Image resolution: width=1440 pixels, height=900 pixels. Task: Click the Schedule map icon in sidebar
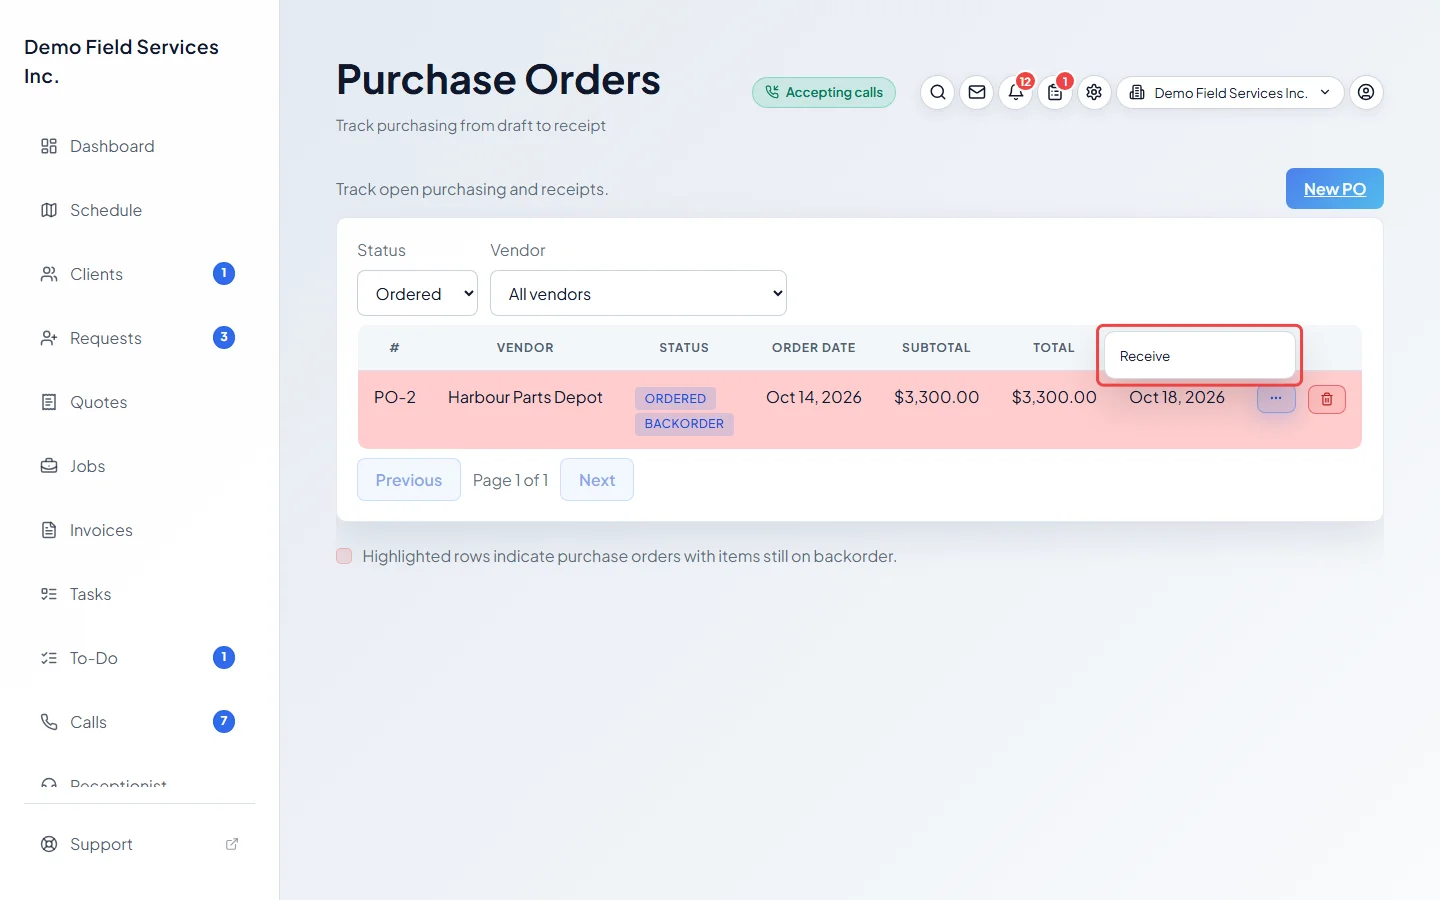pyautogui.click(x=49, y=210)
